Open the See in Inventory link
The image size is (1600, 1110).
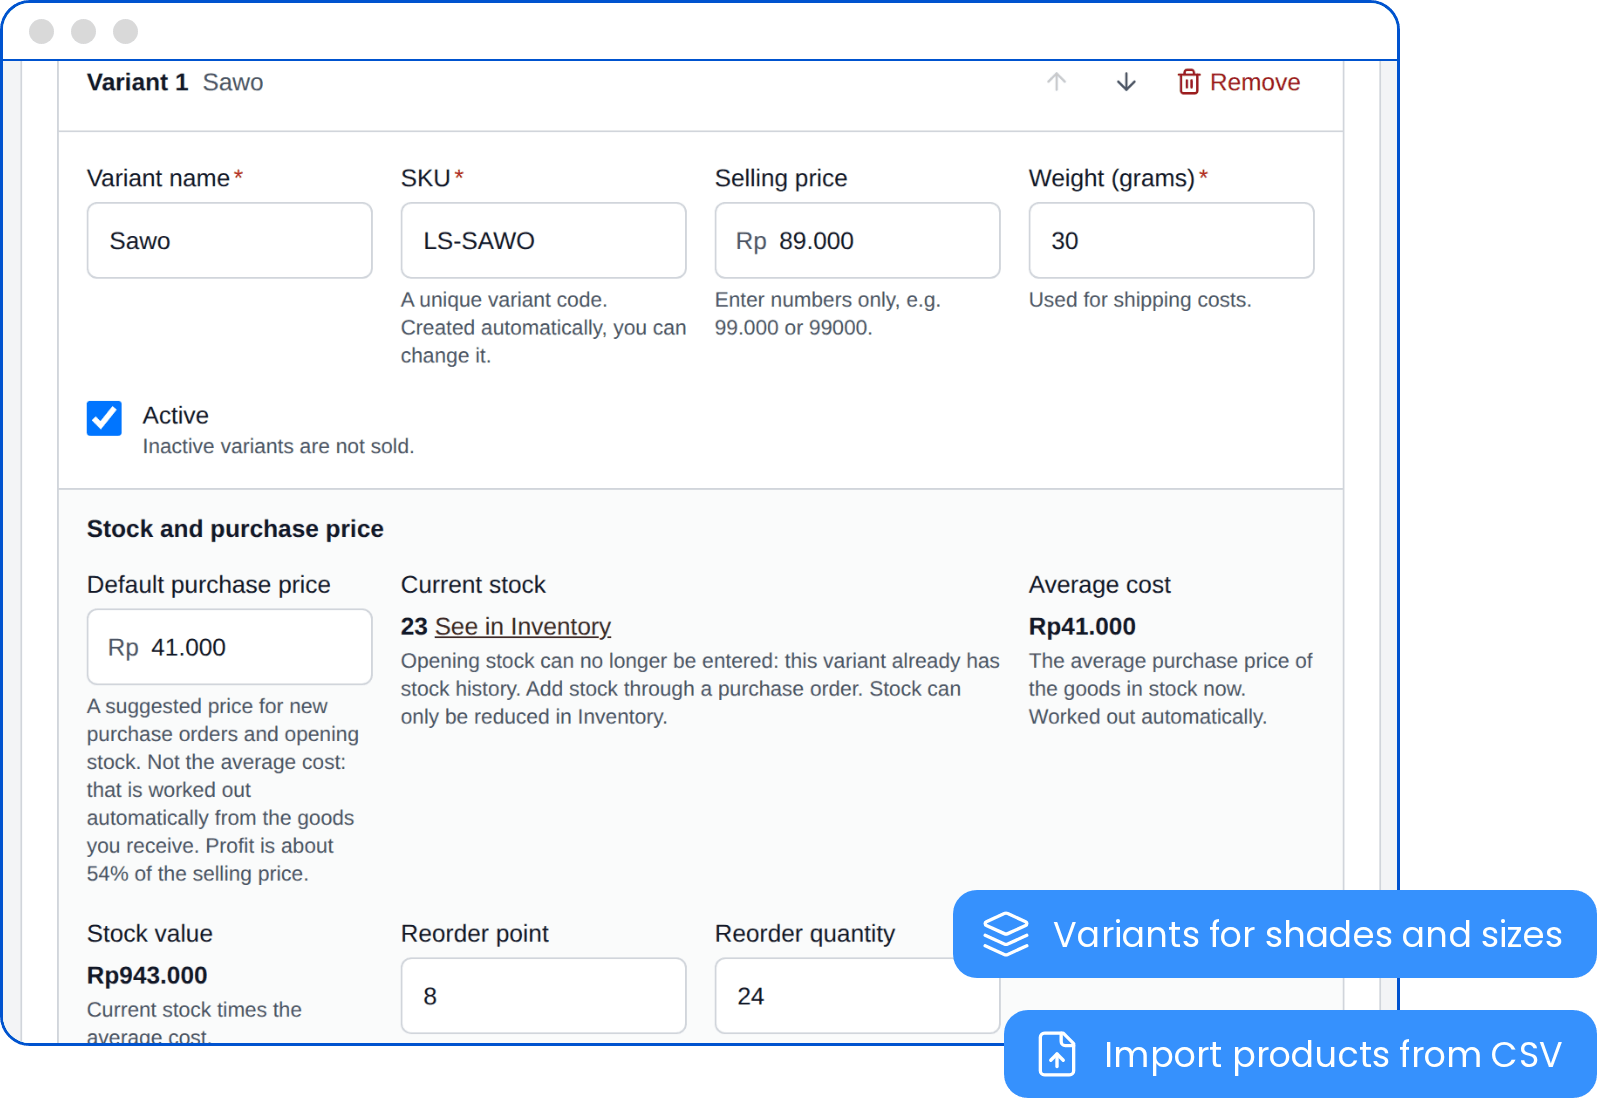pos(523,627)
